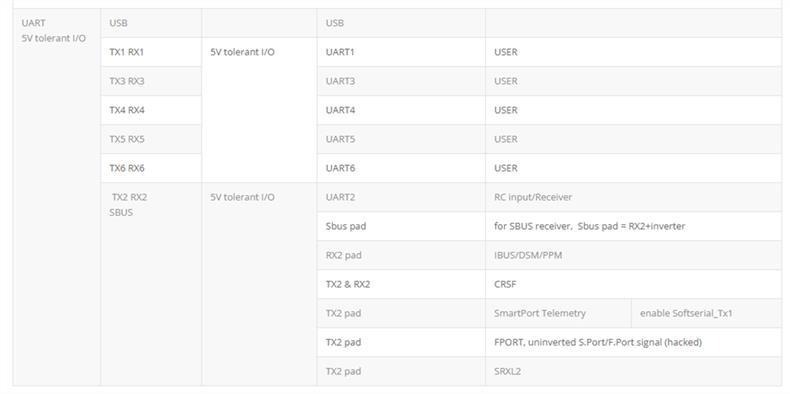The image size is (790, 394).
Task: Click the enable Softserial_Tx1 cell
Action: coord(706,313)
